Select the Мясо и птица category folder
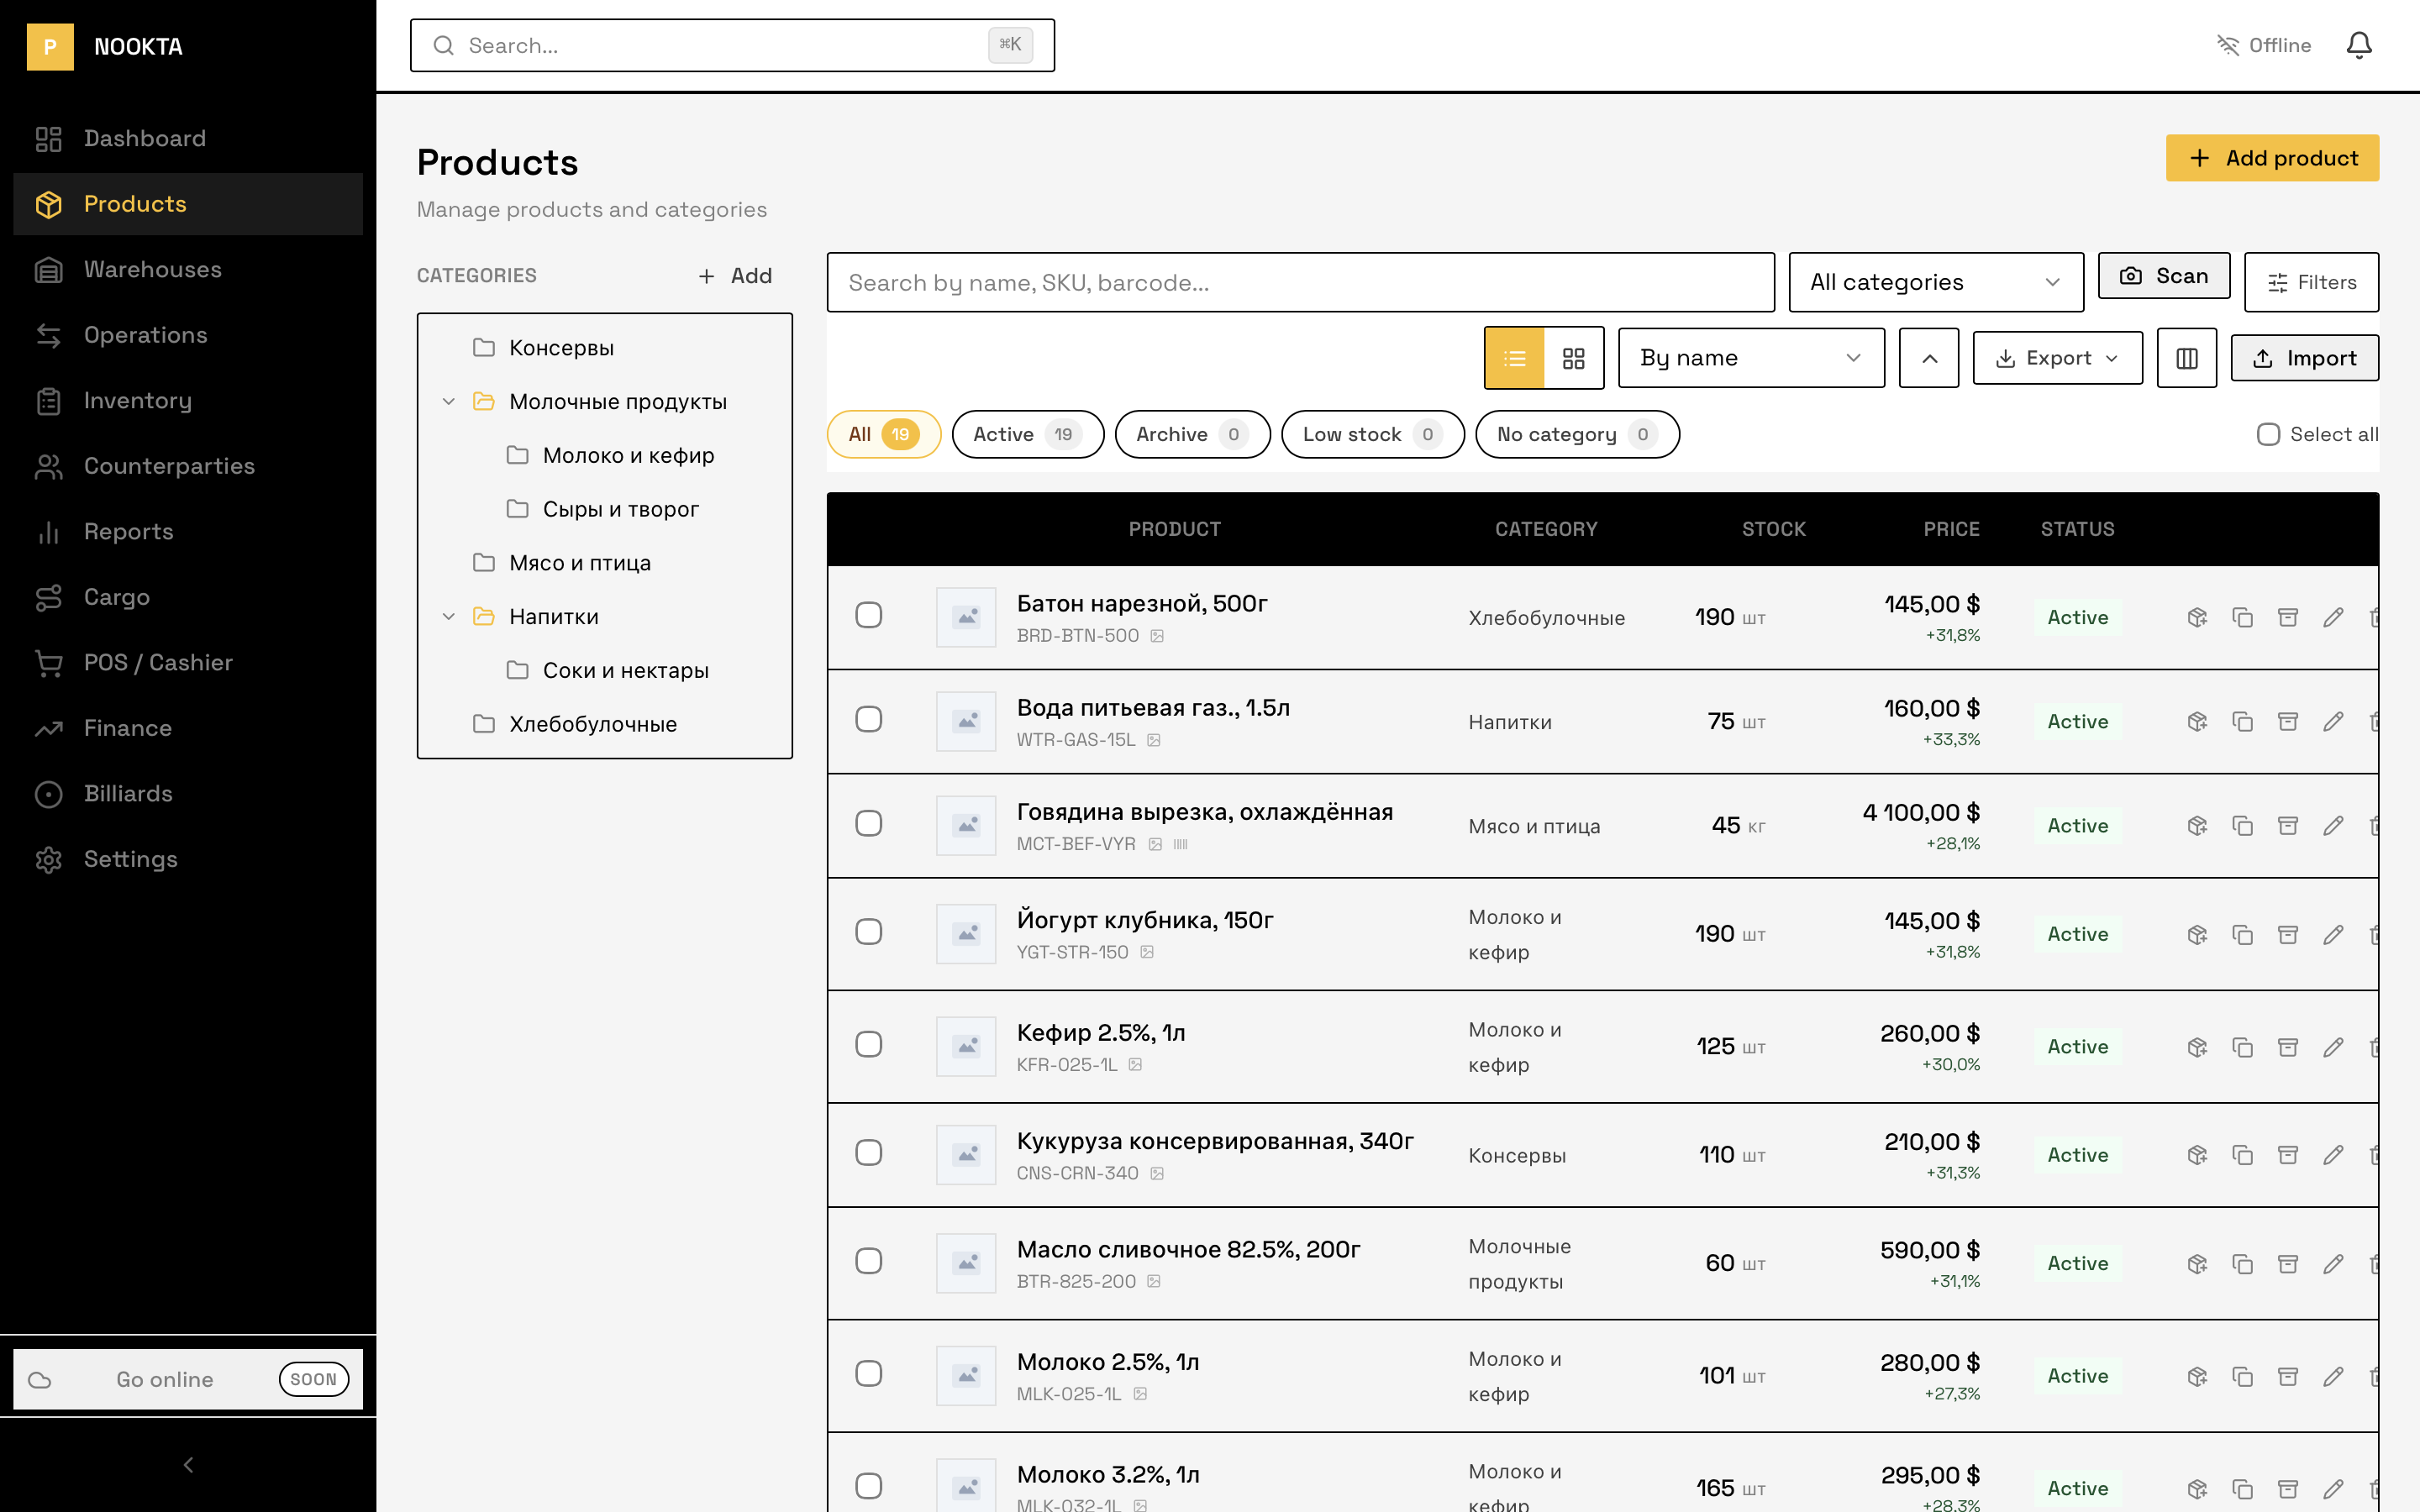 click(605, 563)
